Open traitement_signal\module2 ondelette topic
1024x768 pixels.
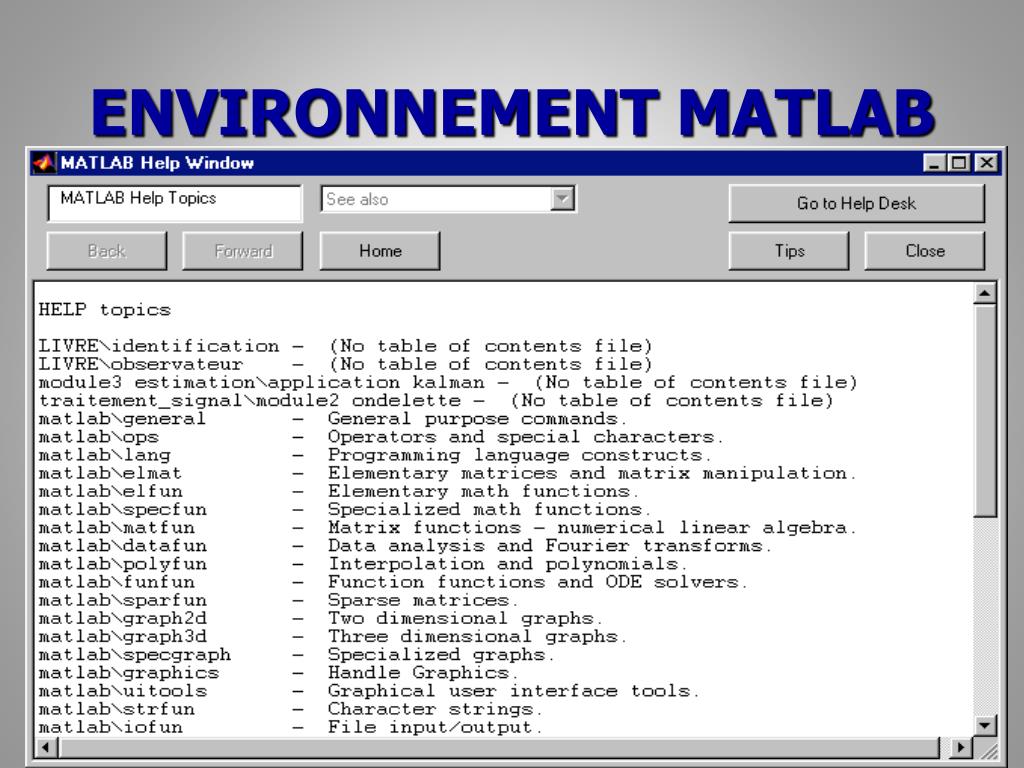(x=249, y=401)
